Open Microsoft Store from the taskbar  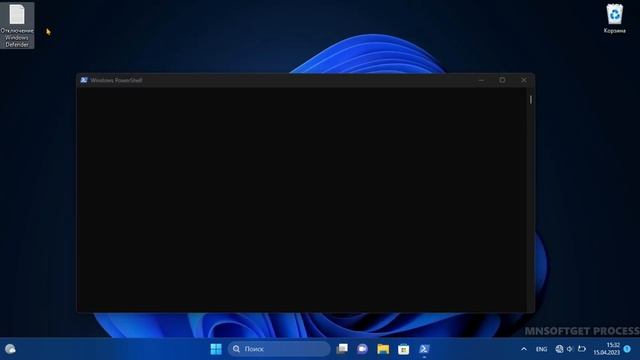point(403,349)
